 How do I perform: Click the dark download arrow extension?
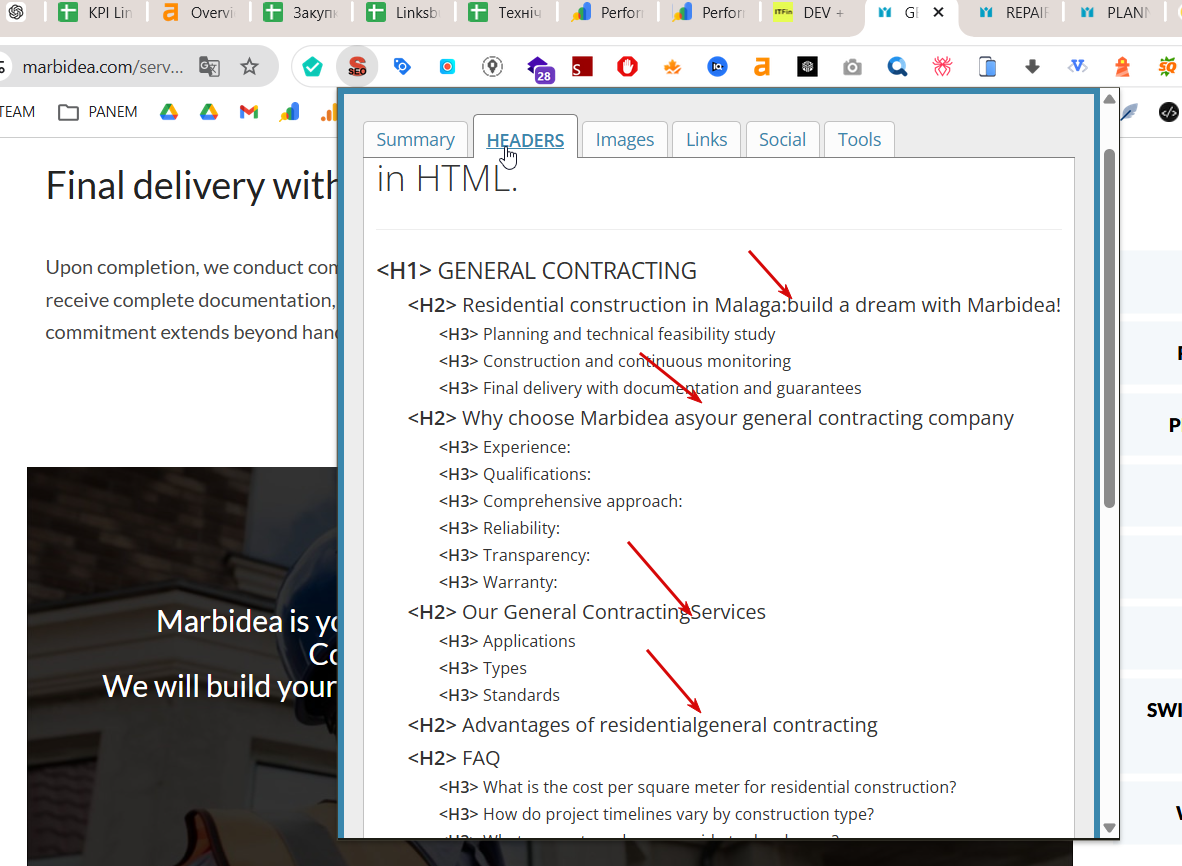(1032, 67)
